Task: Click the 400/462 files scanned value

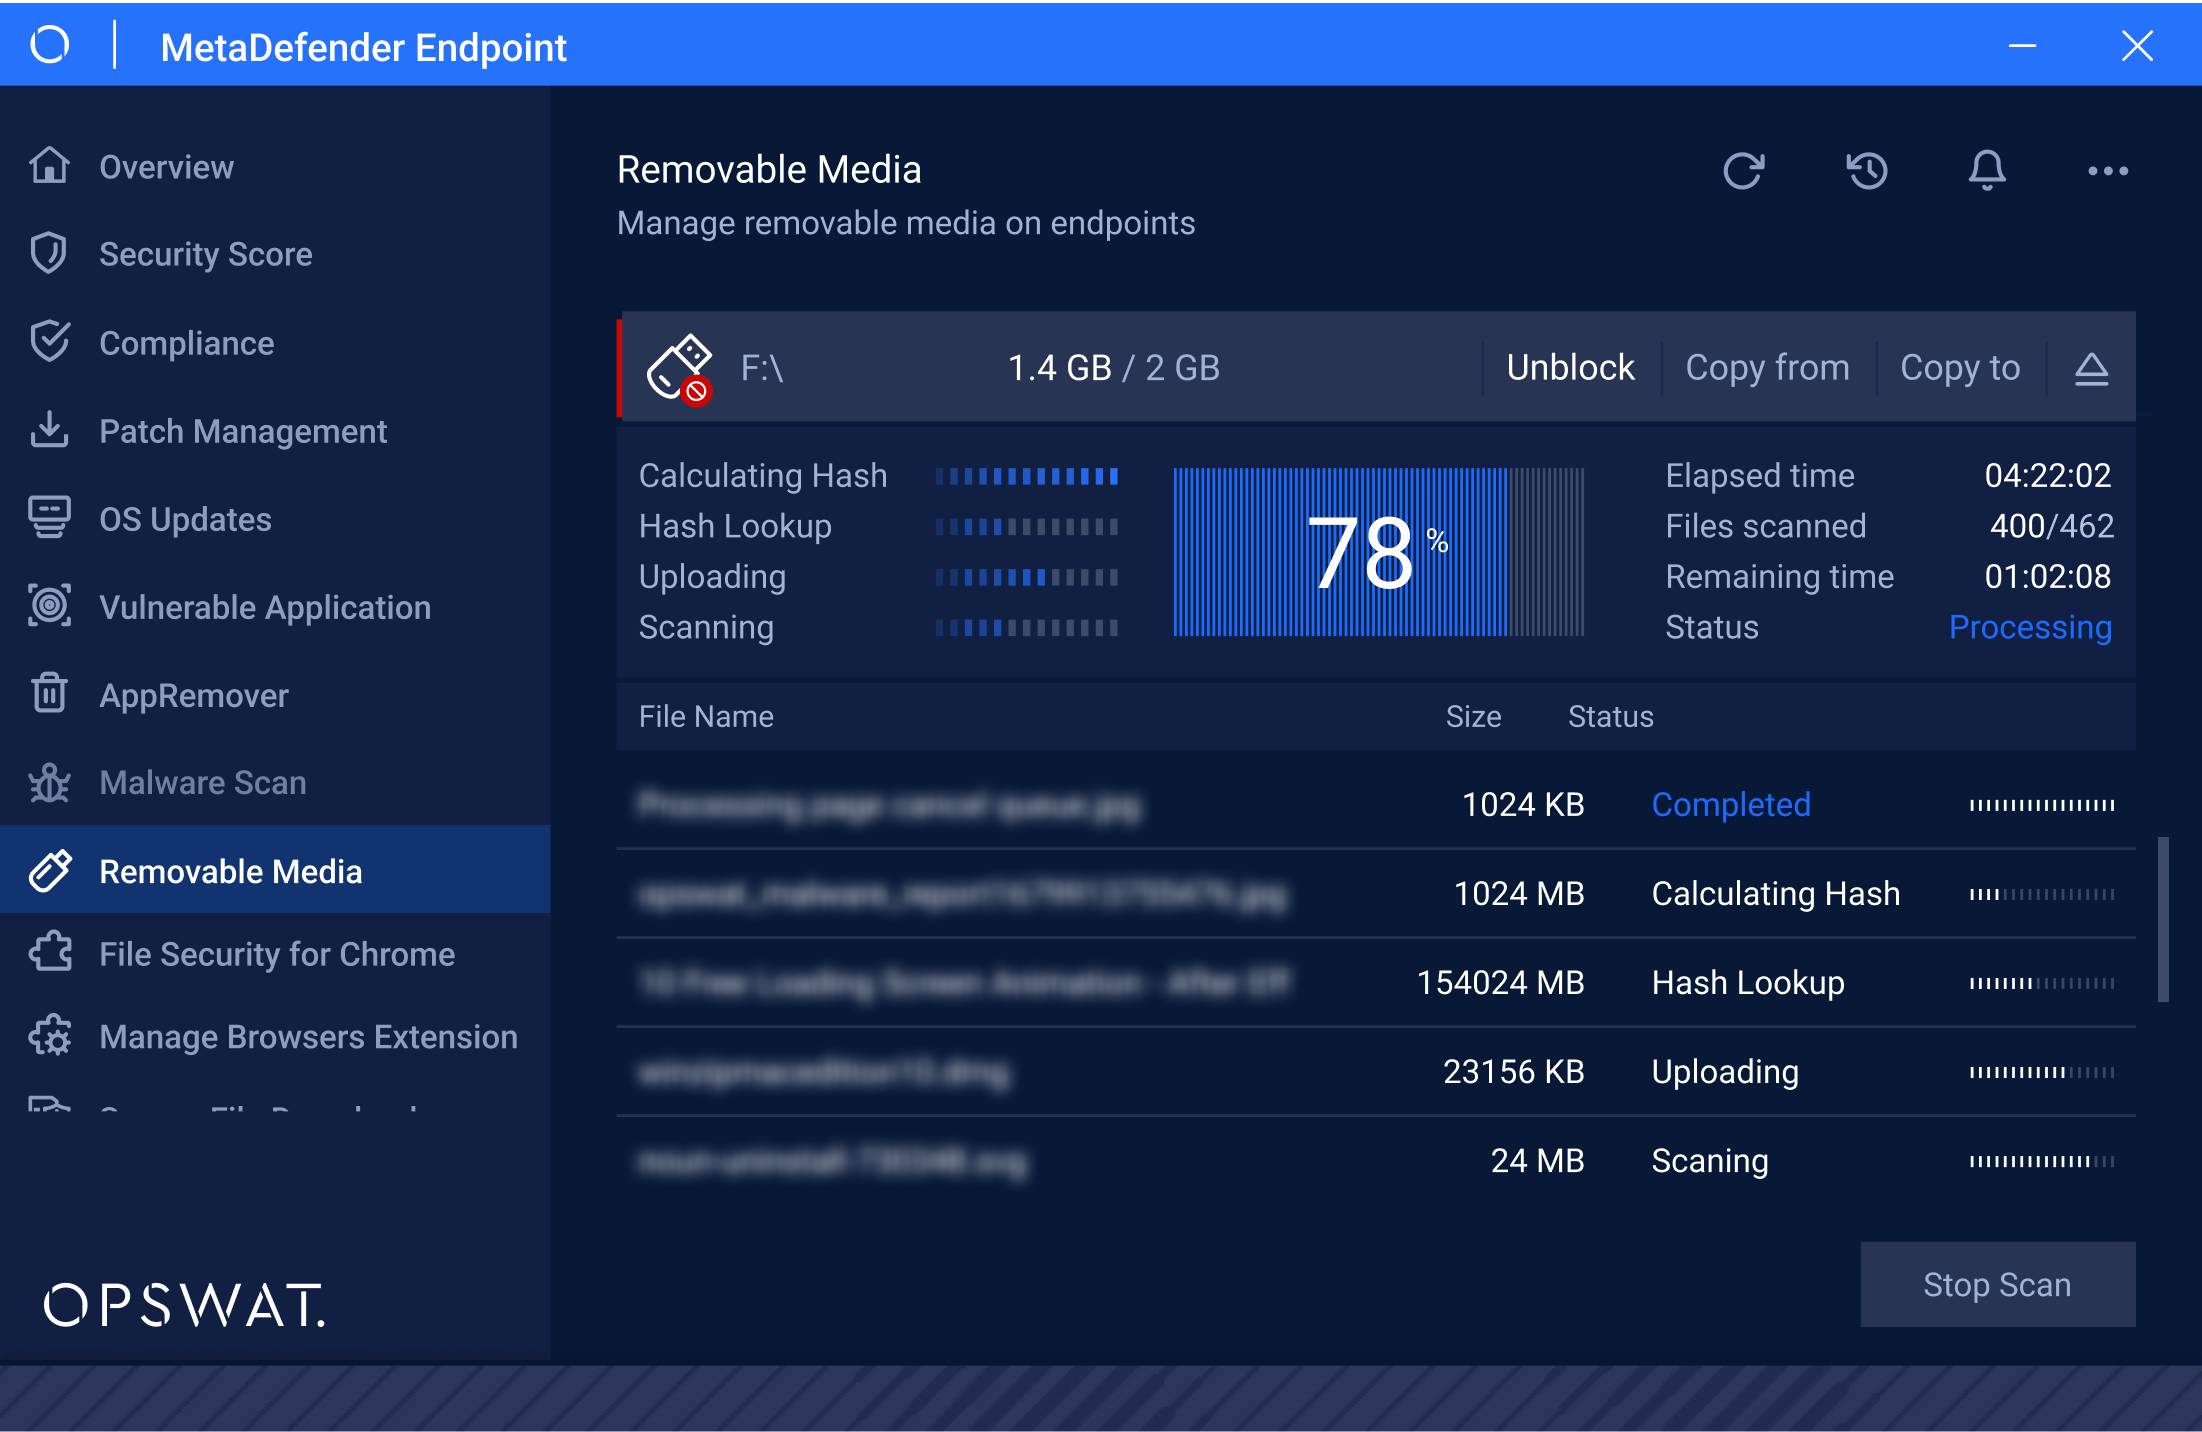Action: point(2052,526)
